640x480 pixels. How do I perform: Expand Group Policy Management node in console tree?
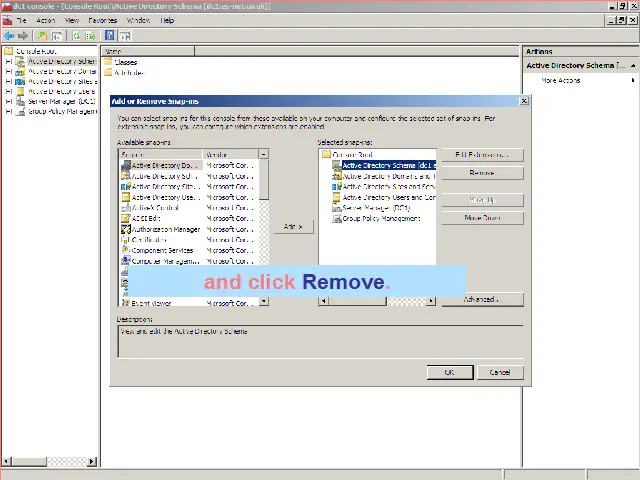[x=9, y=111]
